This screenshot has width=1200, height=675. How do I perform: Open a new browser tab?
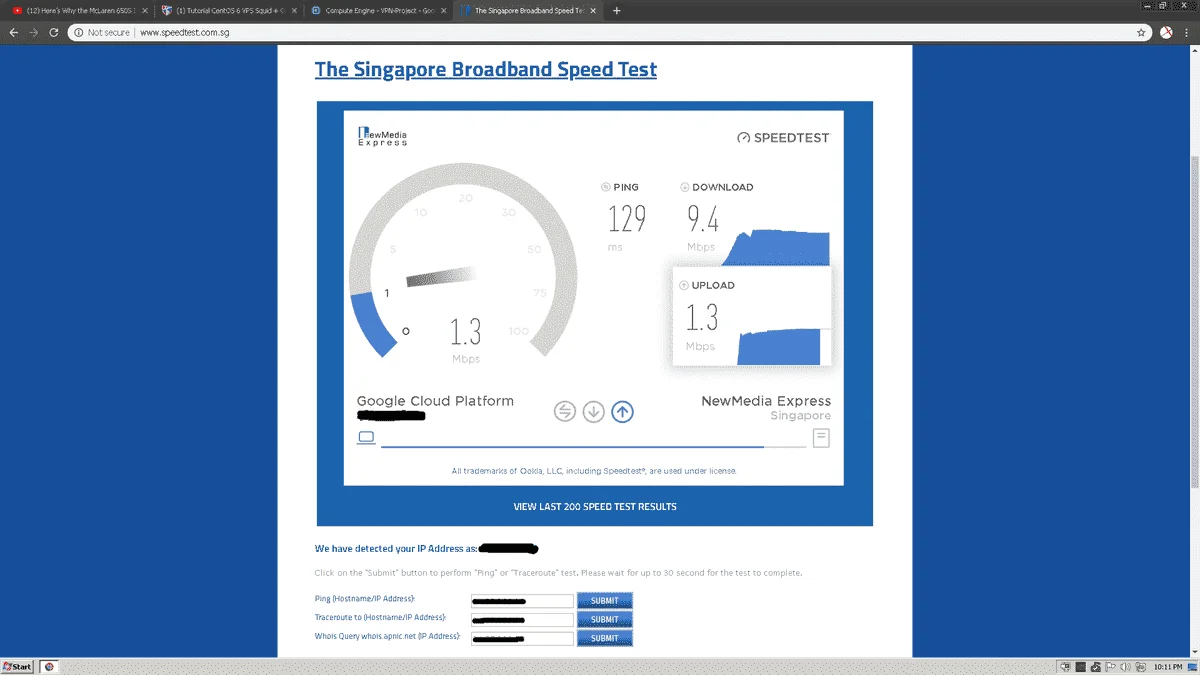[616, 11]
